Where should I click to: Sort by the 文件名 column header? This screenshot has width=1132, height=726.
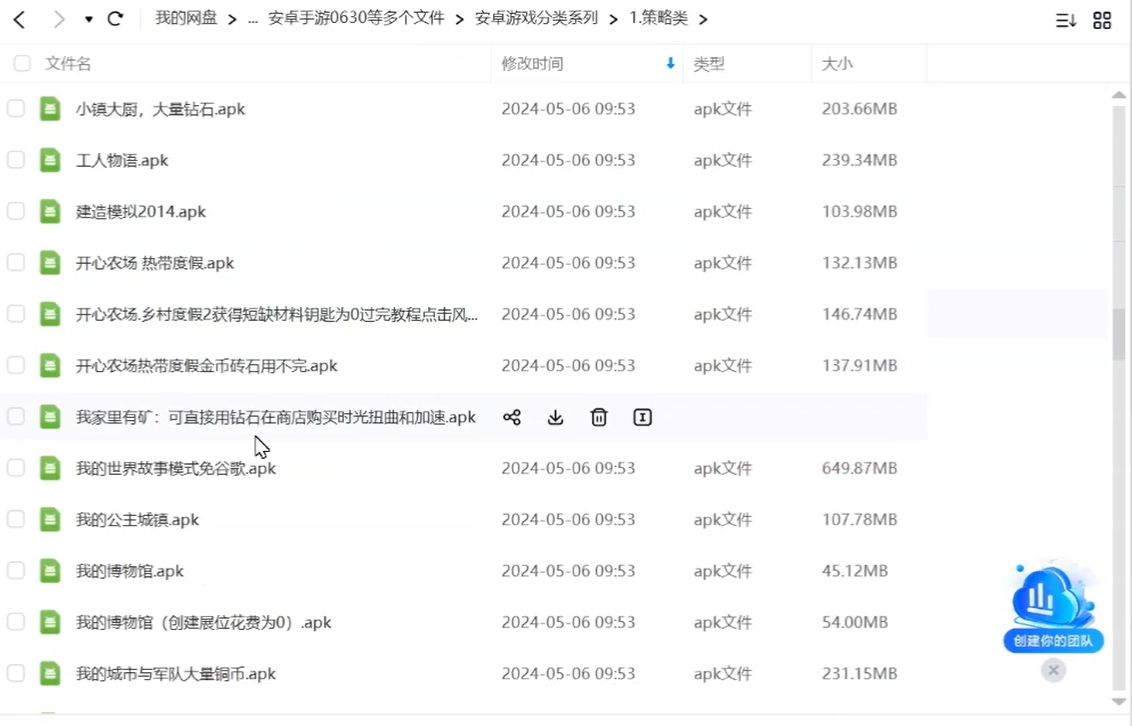pos(68,64)
